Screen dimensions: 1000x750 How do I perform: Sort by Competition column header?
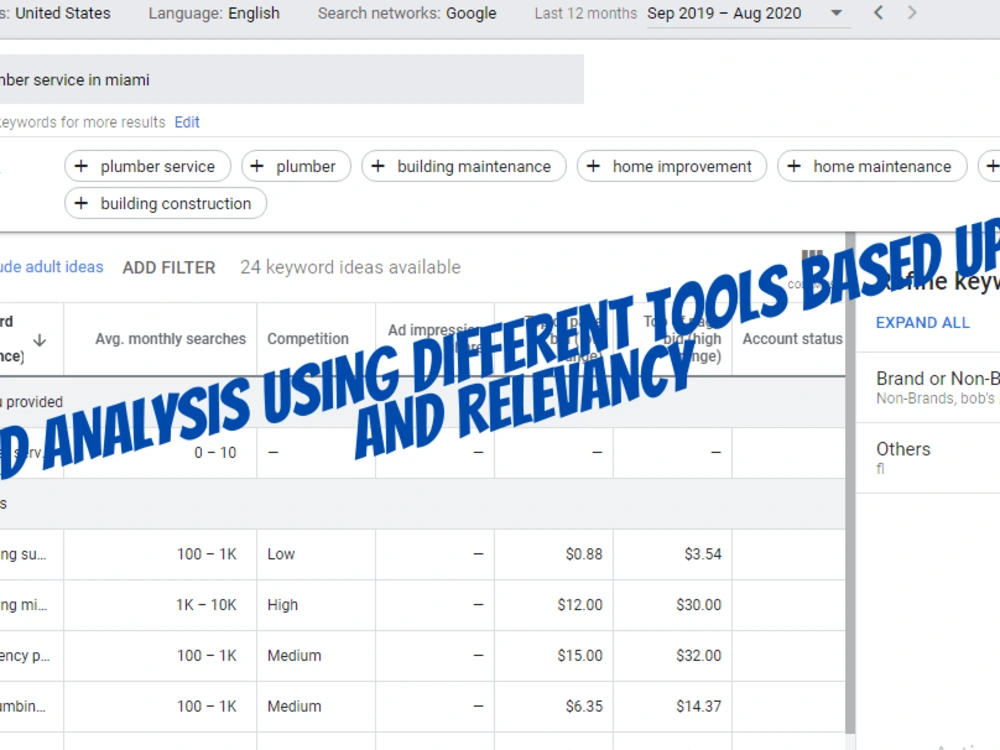[x=308, y=339]
